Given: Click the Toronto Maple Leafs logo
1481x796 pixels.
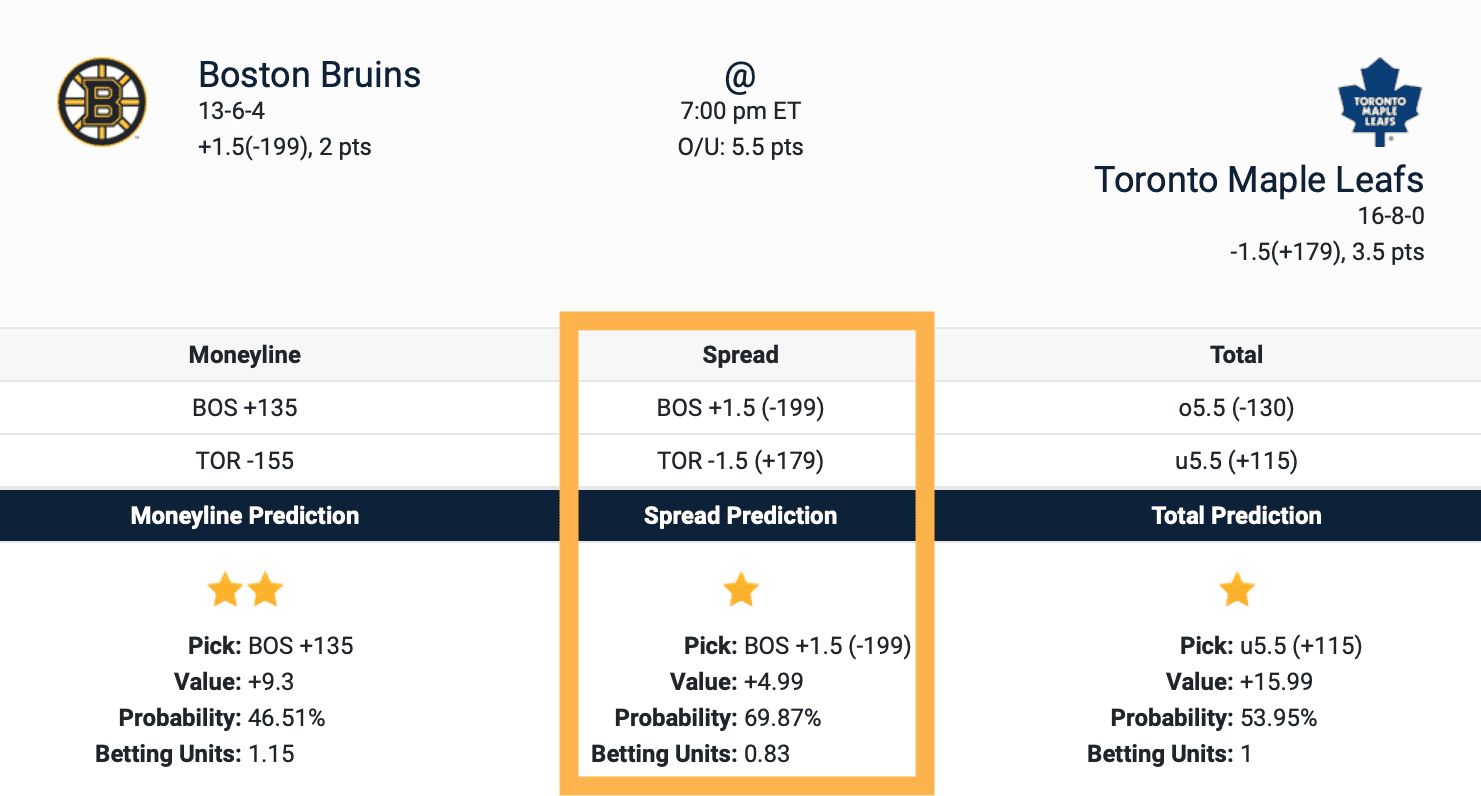Looking at the screenshot, I should [x=1379, y=103].
